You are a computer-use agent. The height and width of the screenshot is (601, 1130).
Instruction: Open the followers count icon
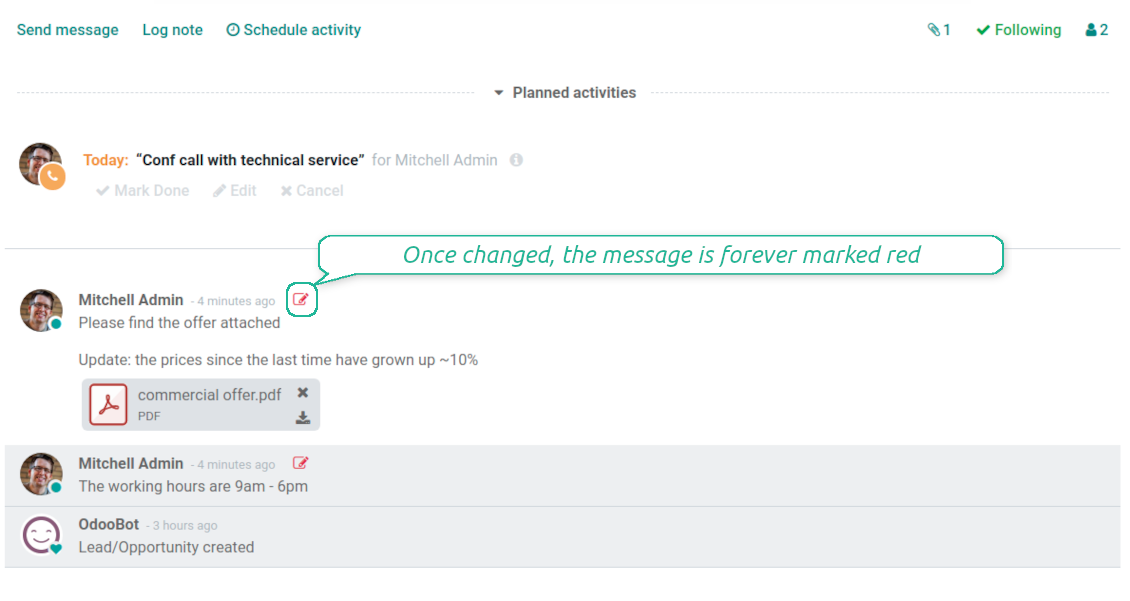(1097, 30)
